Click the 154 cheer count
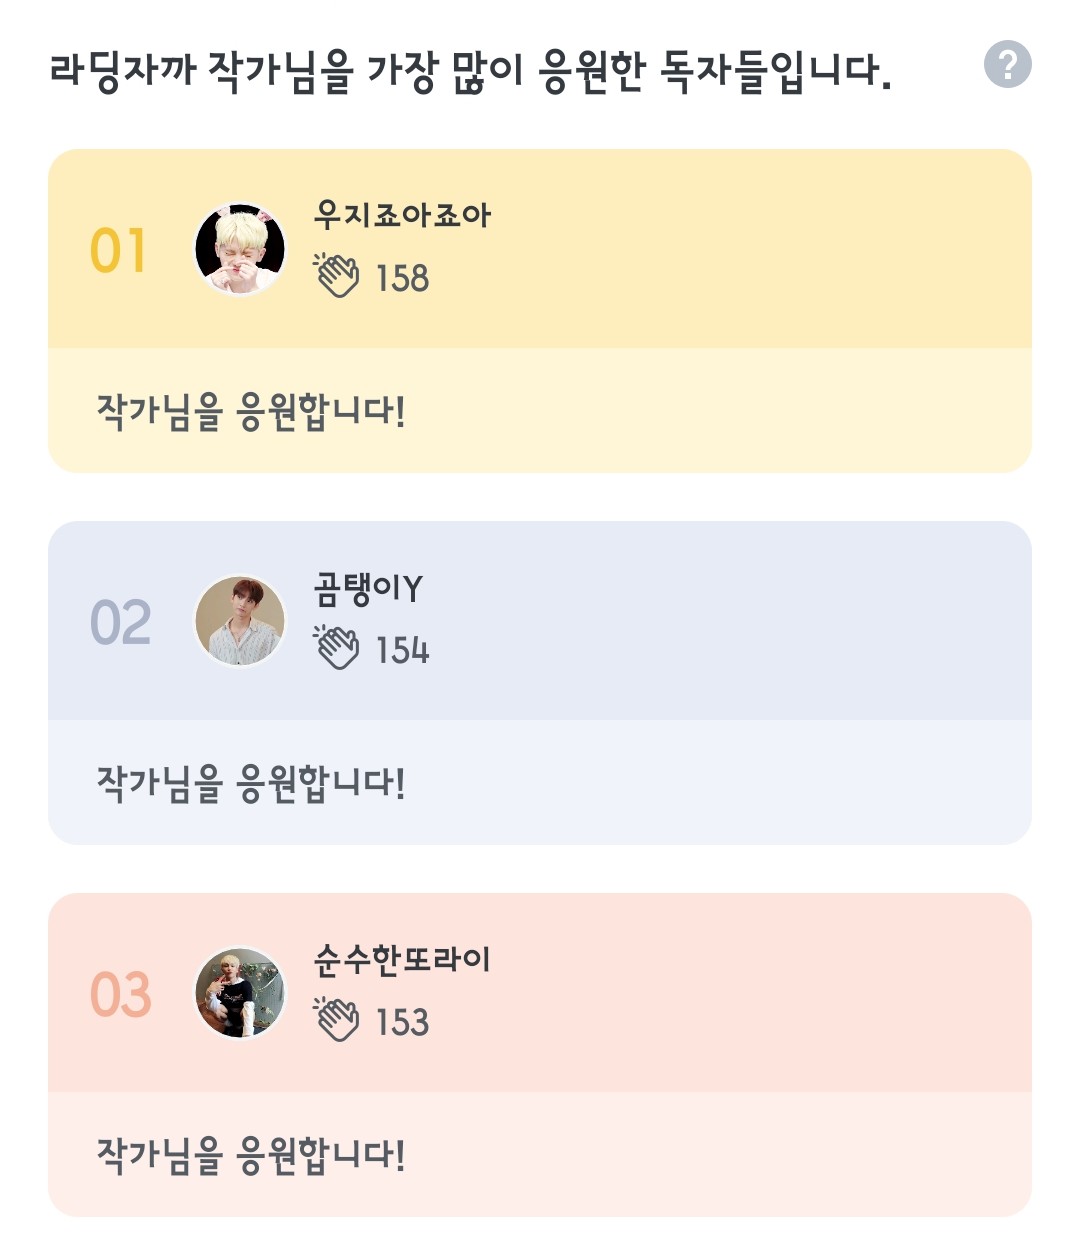1080x1242 pixels. click(x=402, y=650)
